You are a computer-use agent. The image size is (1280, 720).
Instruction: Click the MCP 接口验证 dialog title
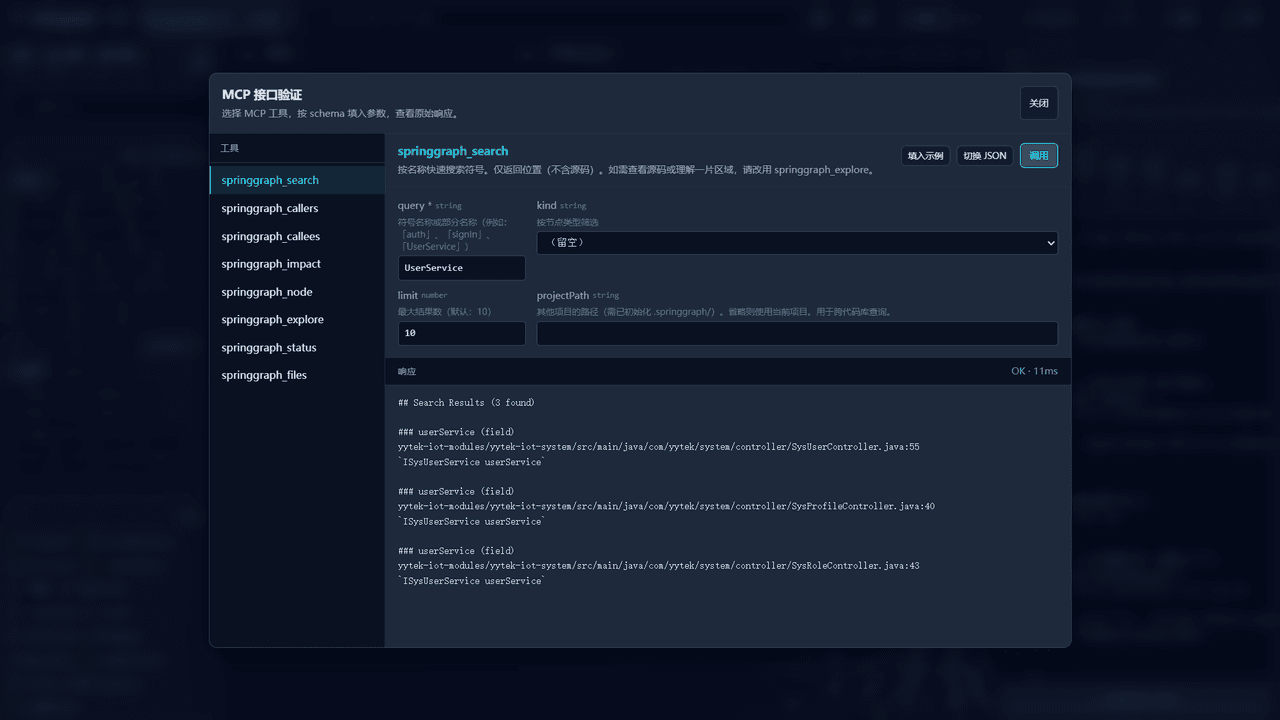pyautogui.click(x=262, y=95)
